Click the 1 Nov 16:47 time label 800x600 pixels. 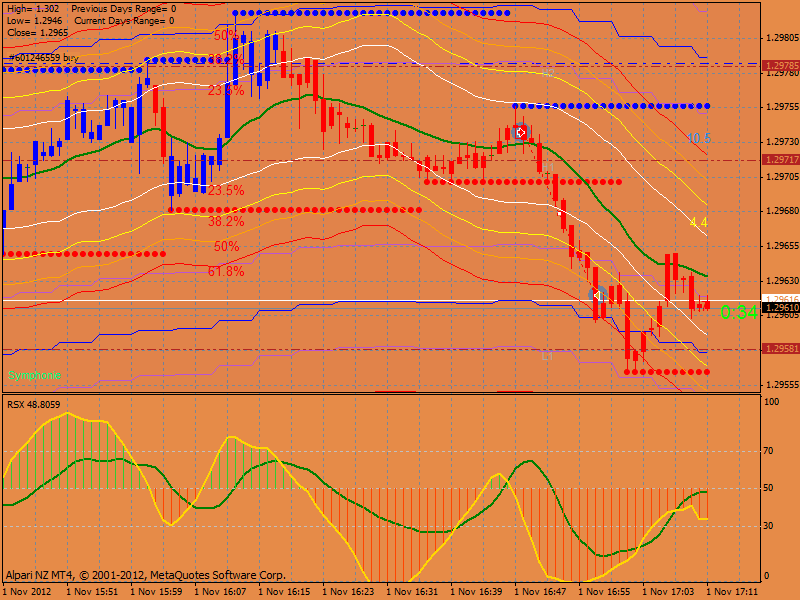pyautogui.click(x=540, y=592)
